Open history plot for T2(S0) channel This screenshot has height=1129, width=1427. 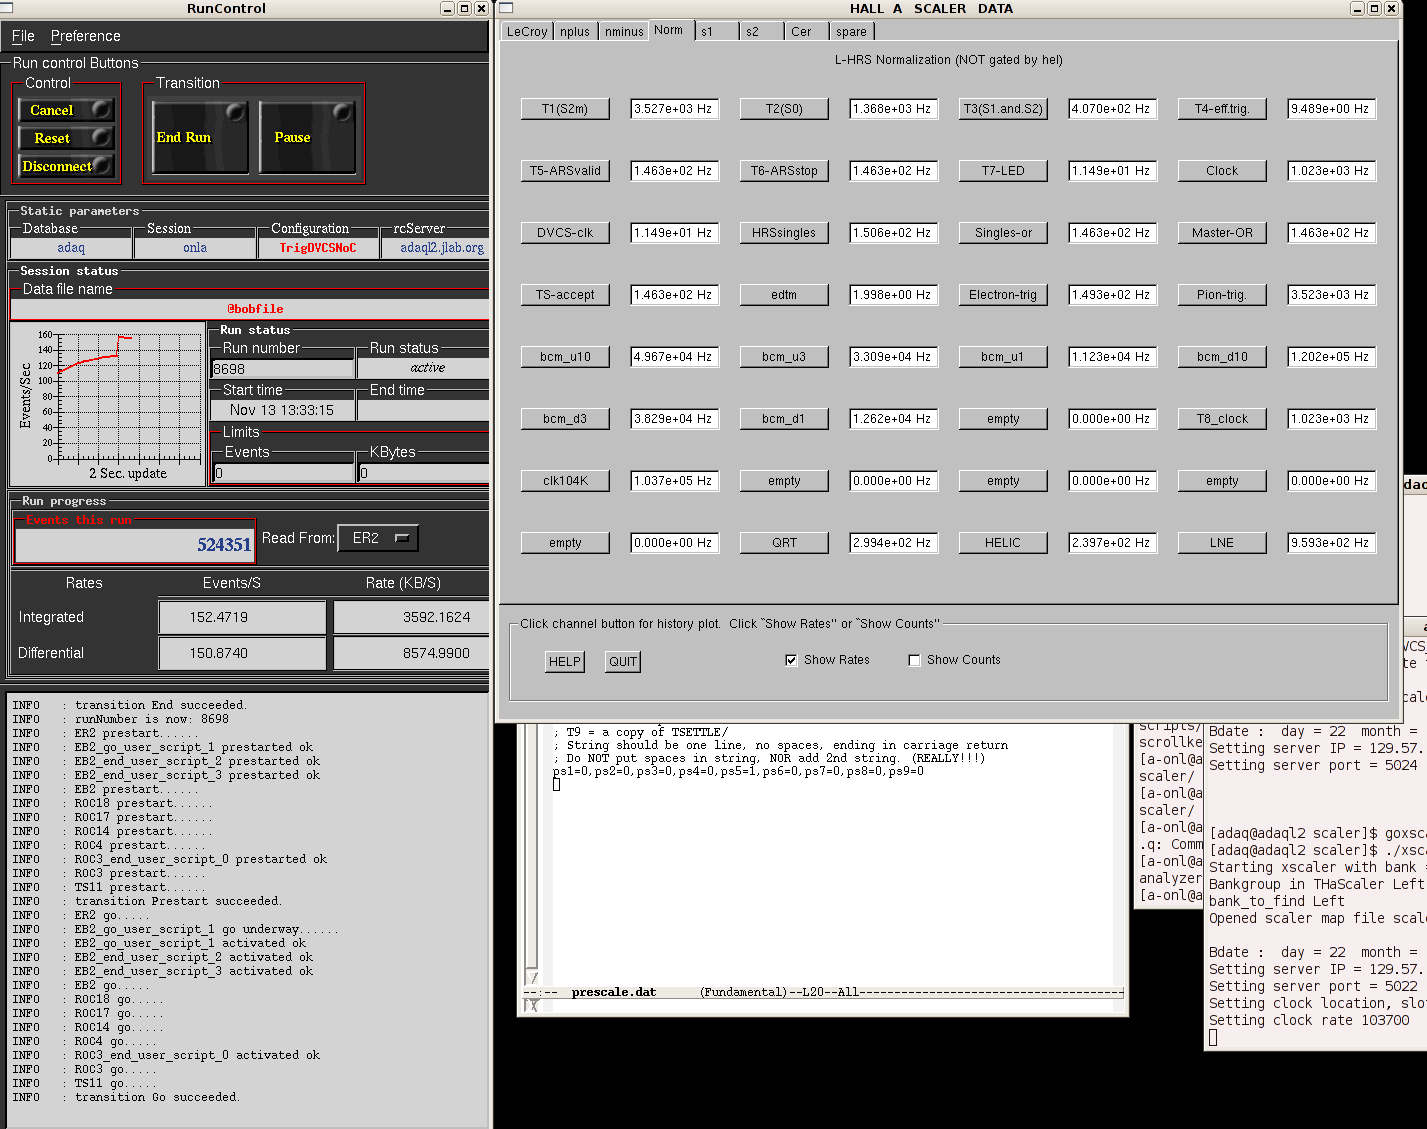784,109
